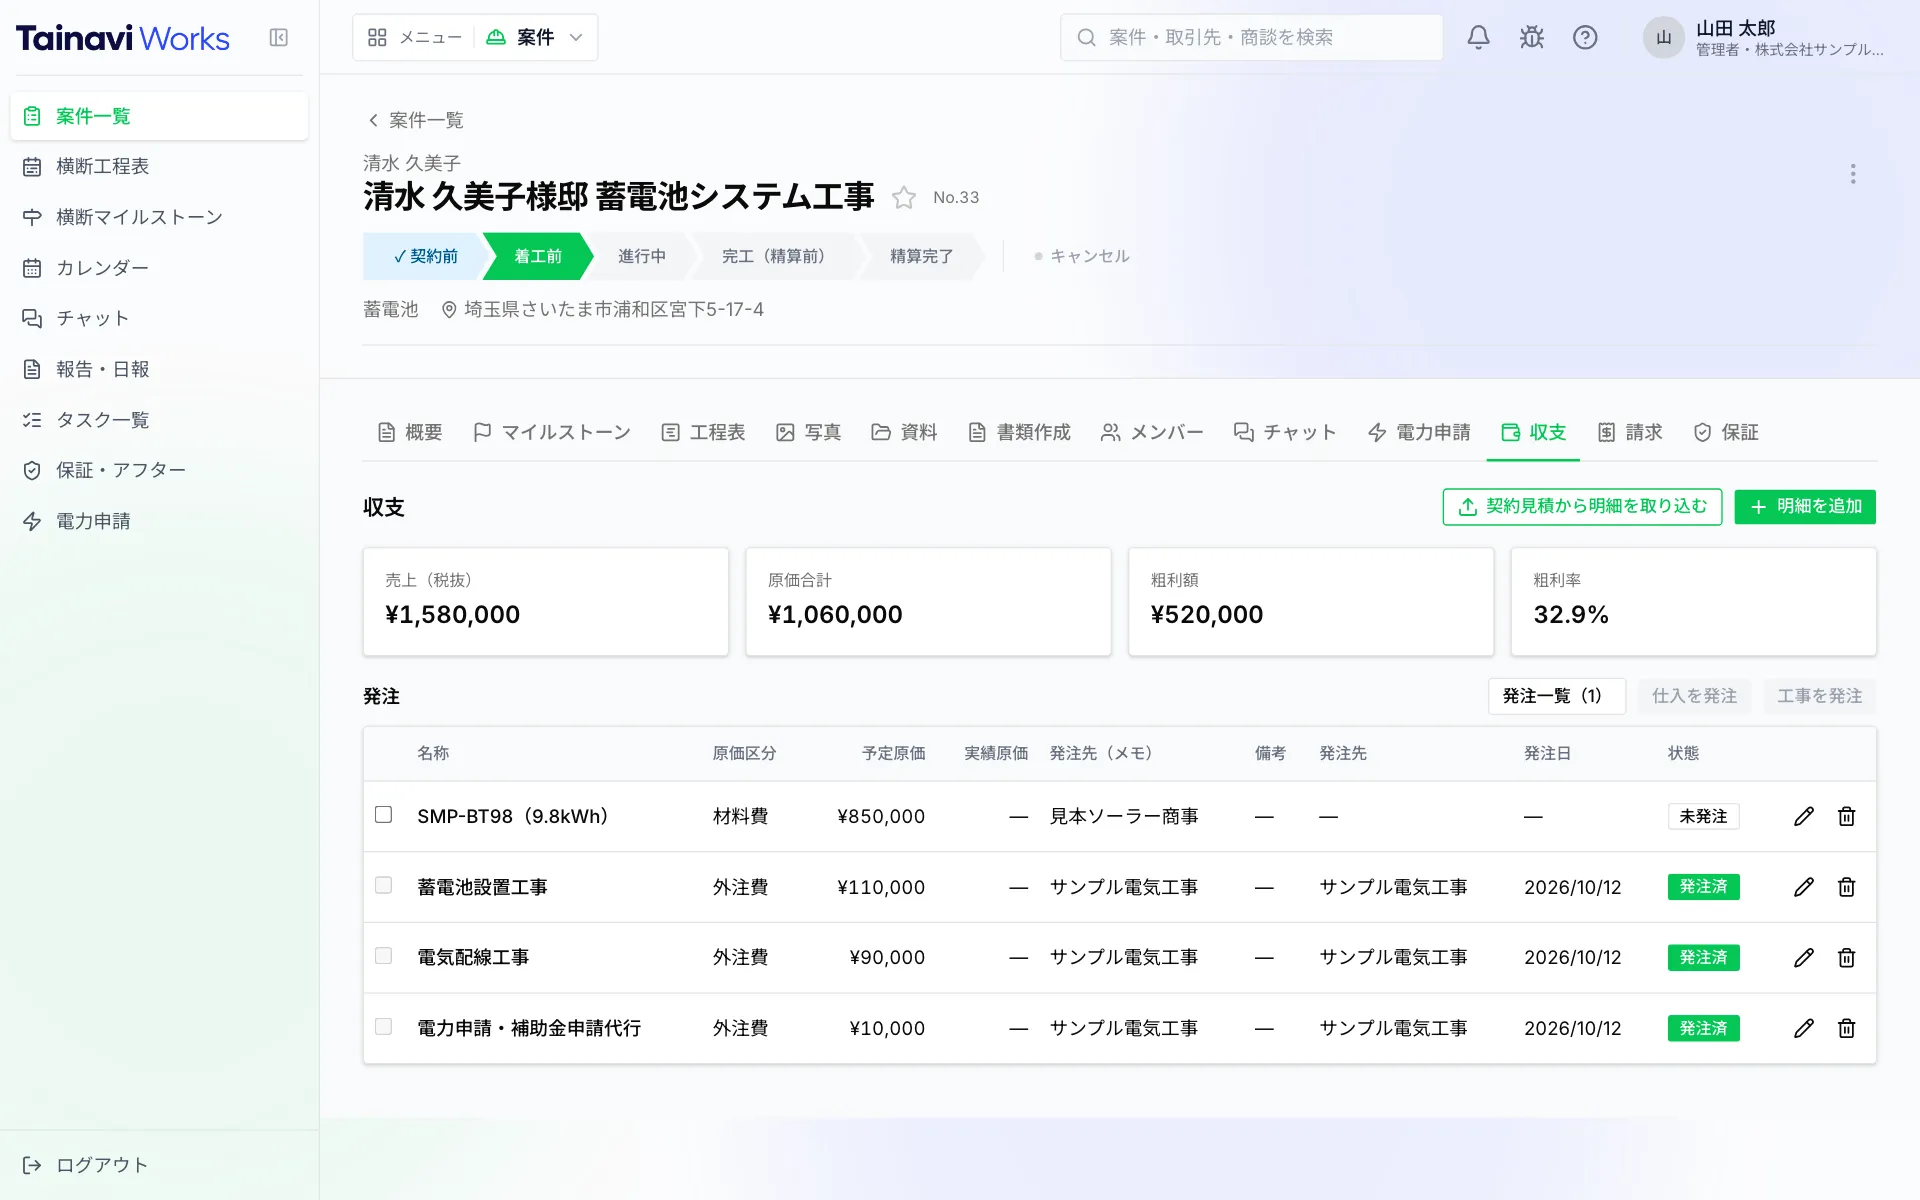Open 保証・アフター in sidebar
1920x1200 pixels.
coord(159,470)
